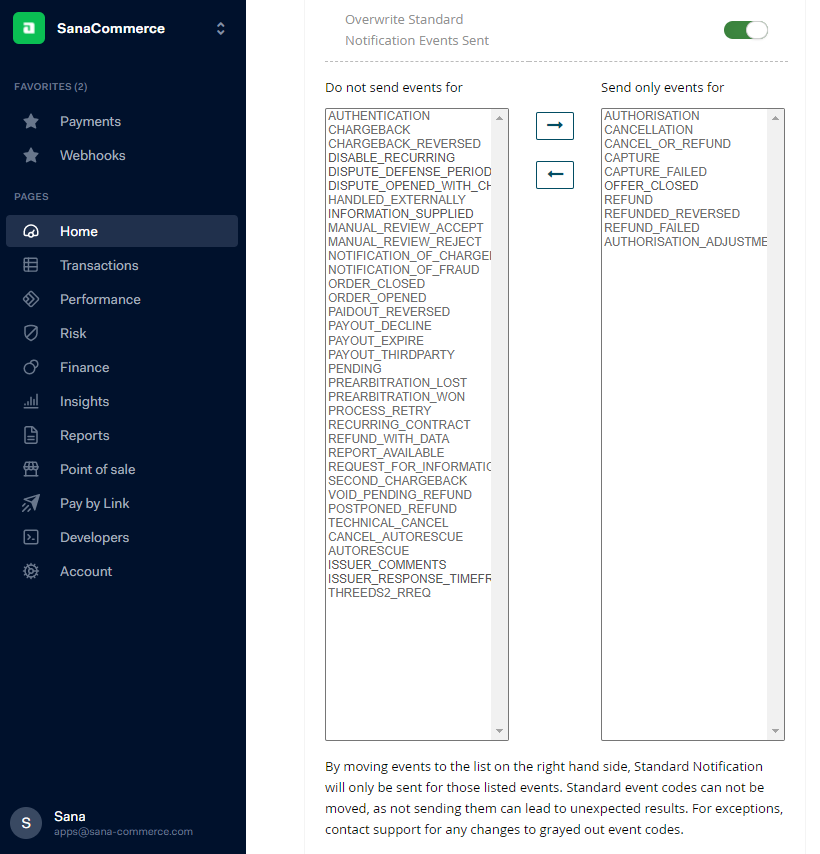Screen dimensions: 820x854
Task: Click the star icon beside Webhooks favorite
Action: pos(31,155)
